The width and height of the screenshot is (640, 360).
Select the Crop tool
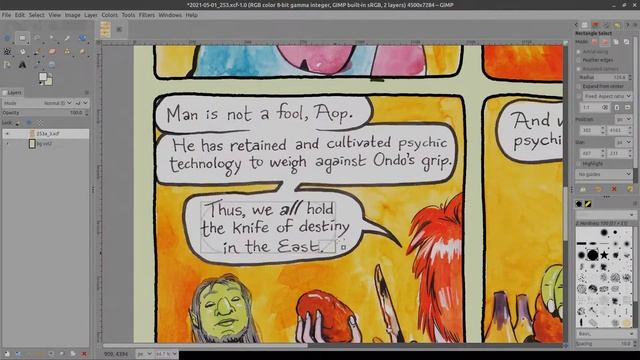click(x=67, y=38)
